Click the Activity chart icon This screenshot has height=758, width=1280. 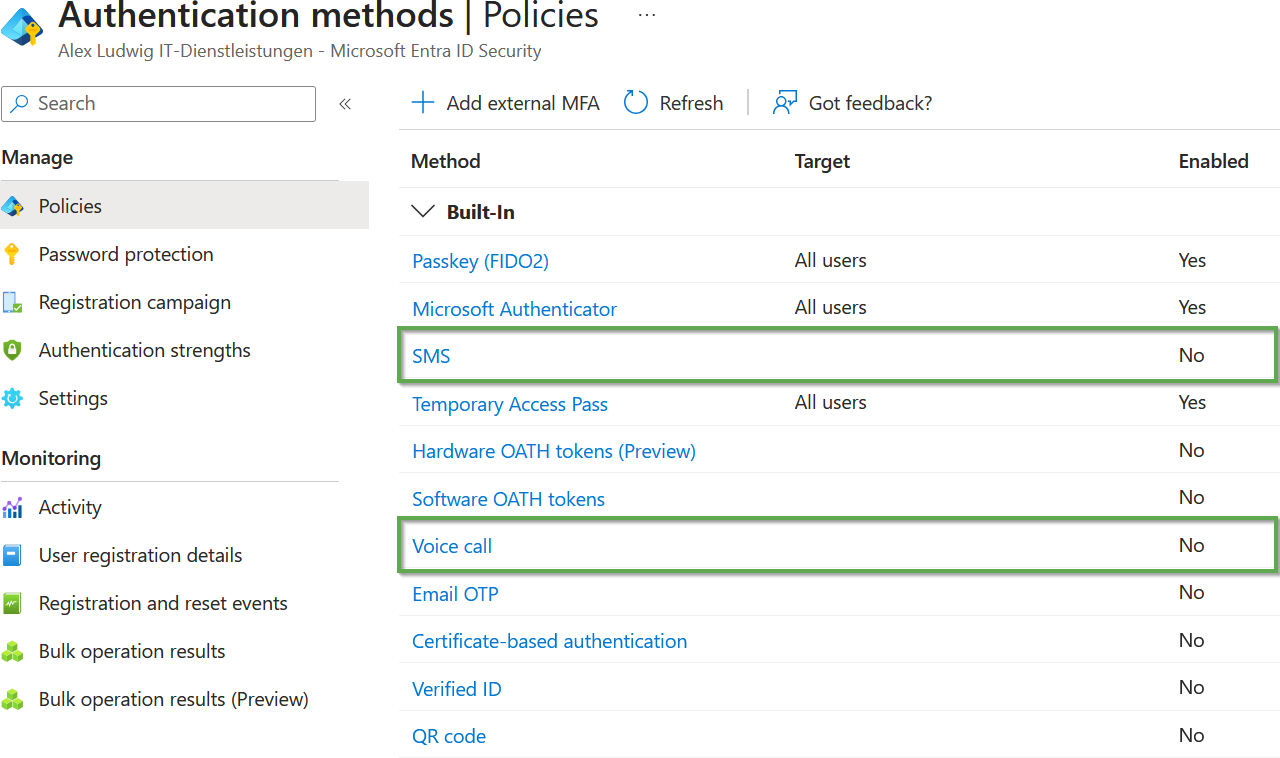12,508
